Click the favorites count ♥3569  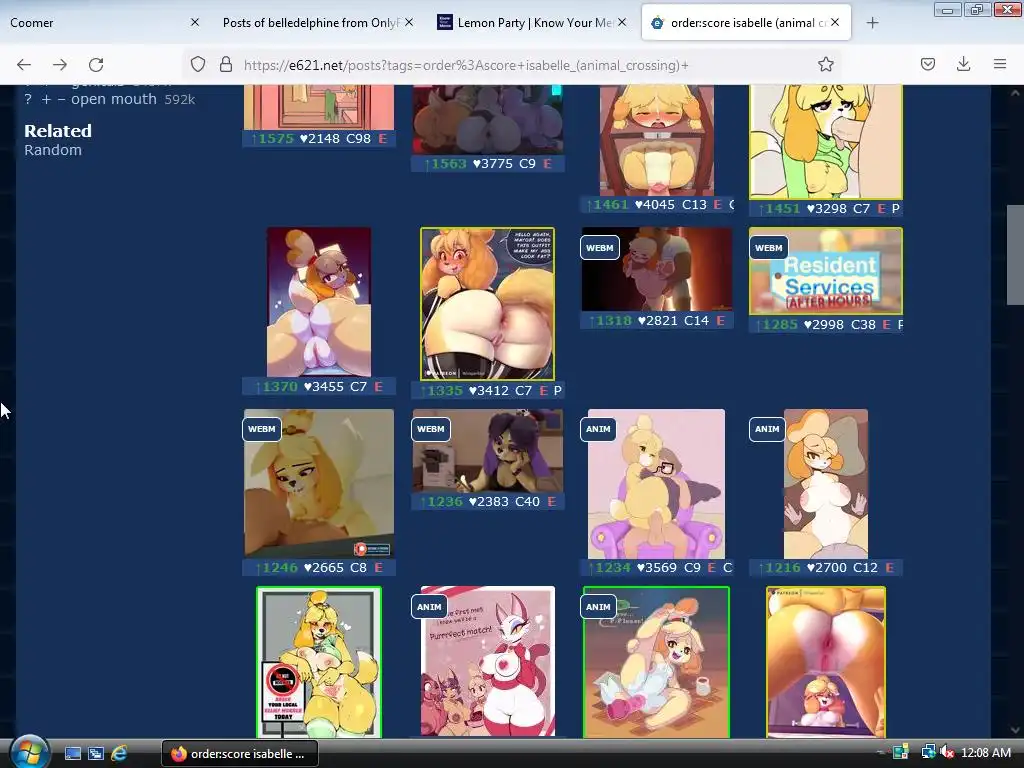coord(656,568)
